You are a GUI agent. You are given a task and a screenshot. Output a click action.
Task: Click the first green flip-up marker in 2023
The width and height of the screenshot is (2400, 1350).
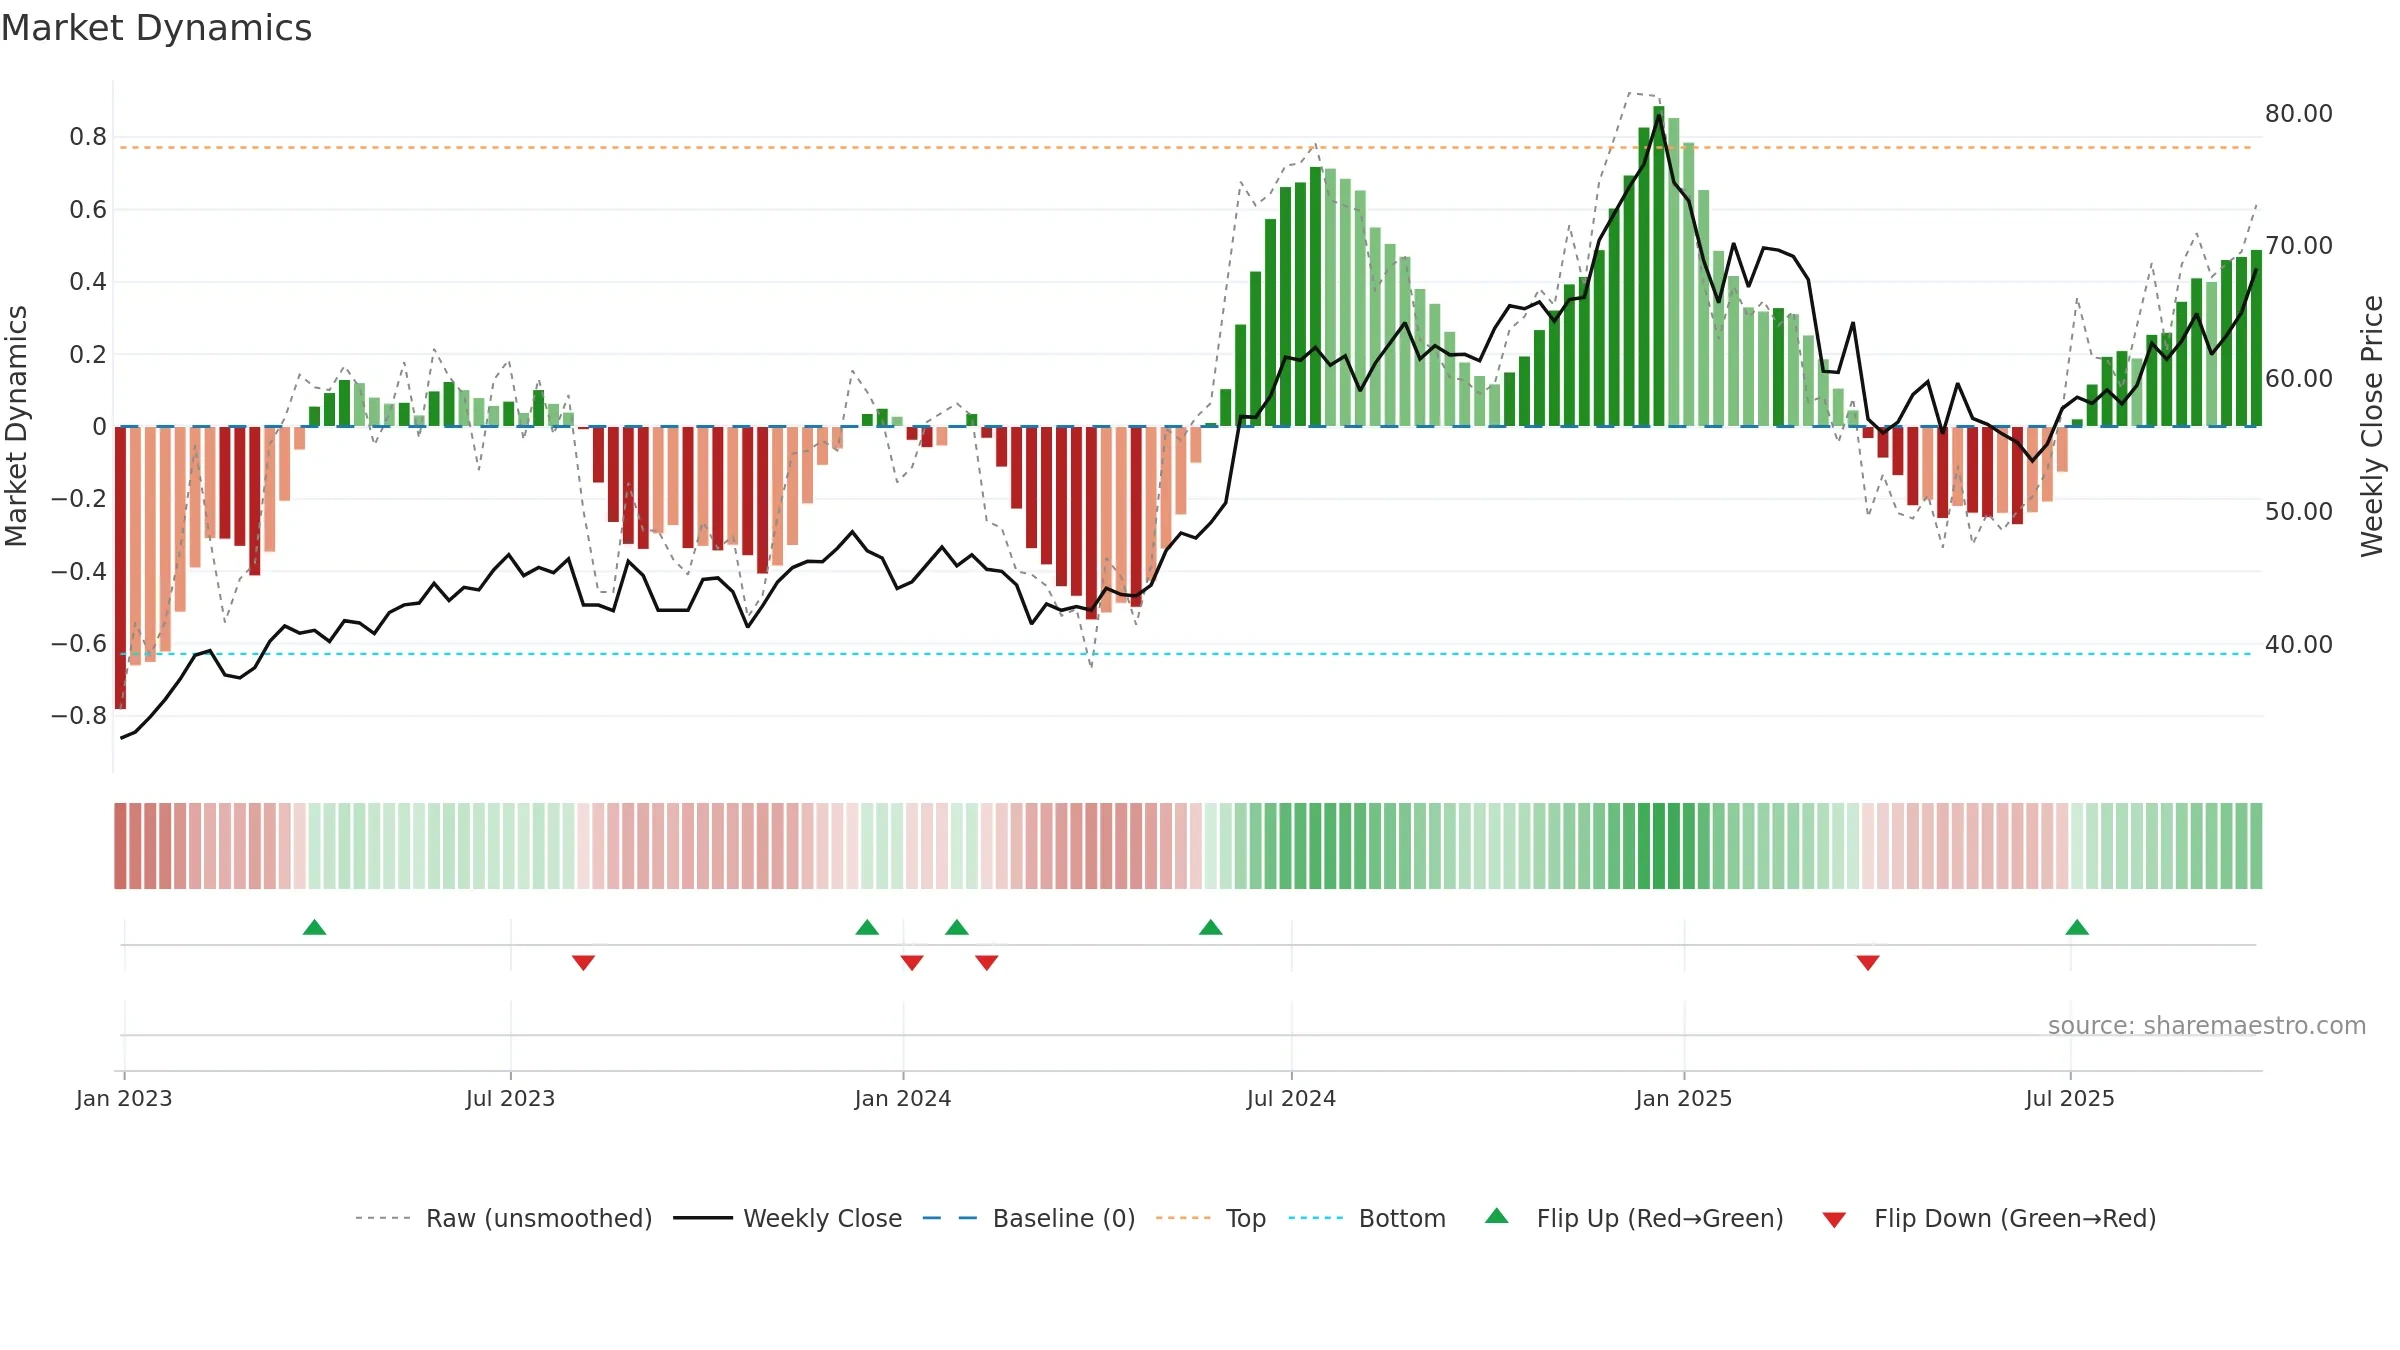tap(314, 927)
